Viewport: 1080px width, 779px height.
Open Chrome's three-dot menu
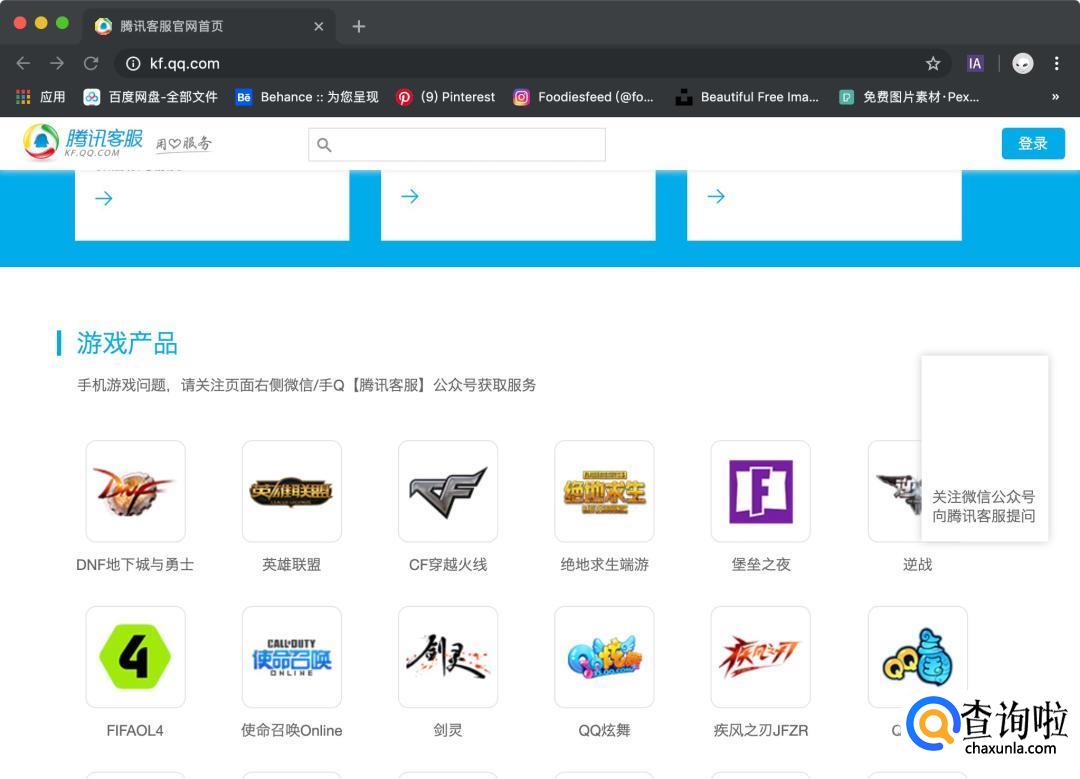(1056, 64)
